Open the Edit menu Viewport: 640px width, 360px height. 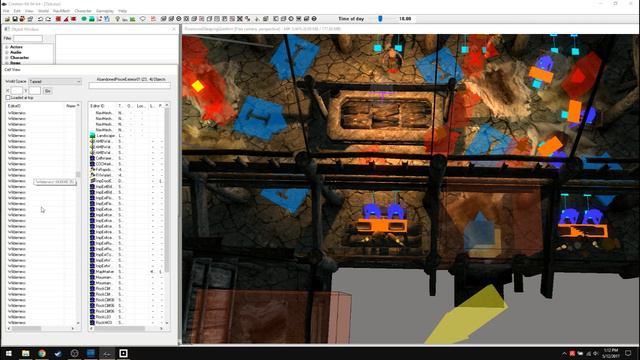[x=17, y=11]
